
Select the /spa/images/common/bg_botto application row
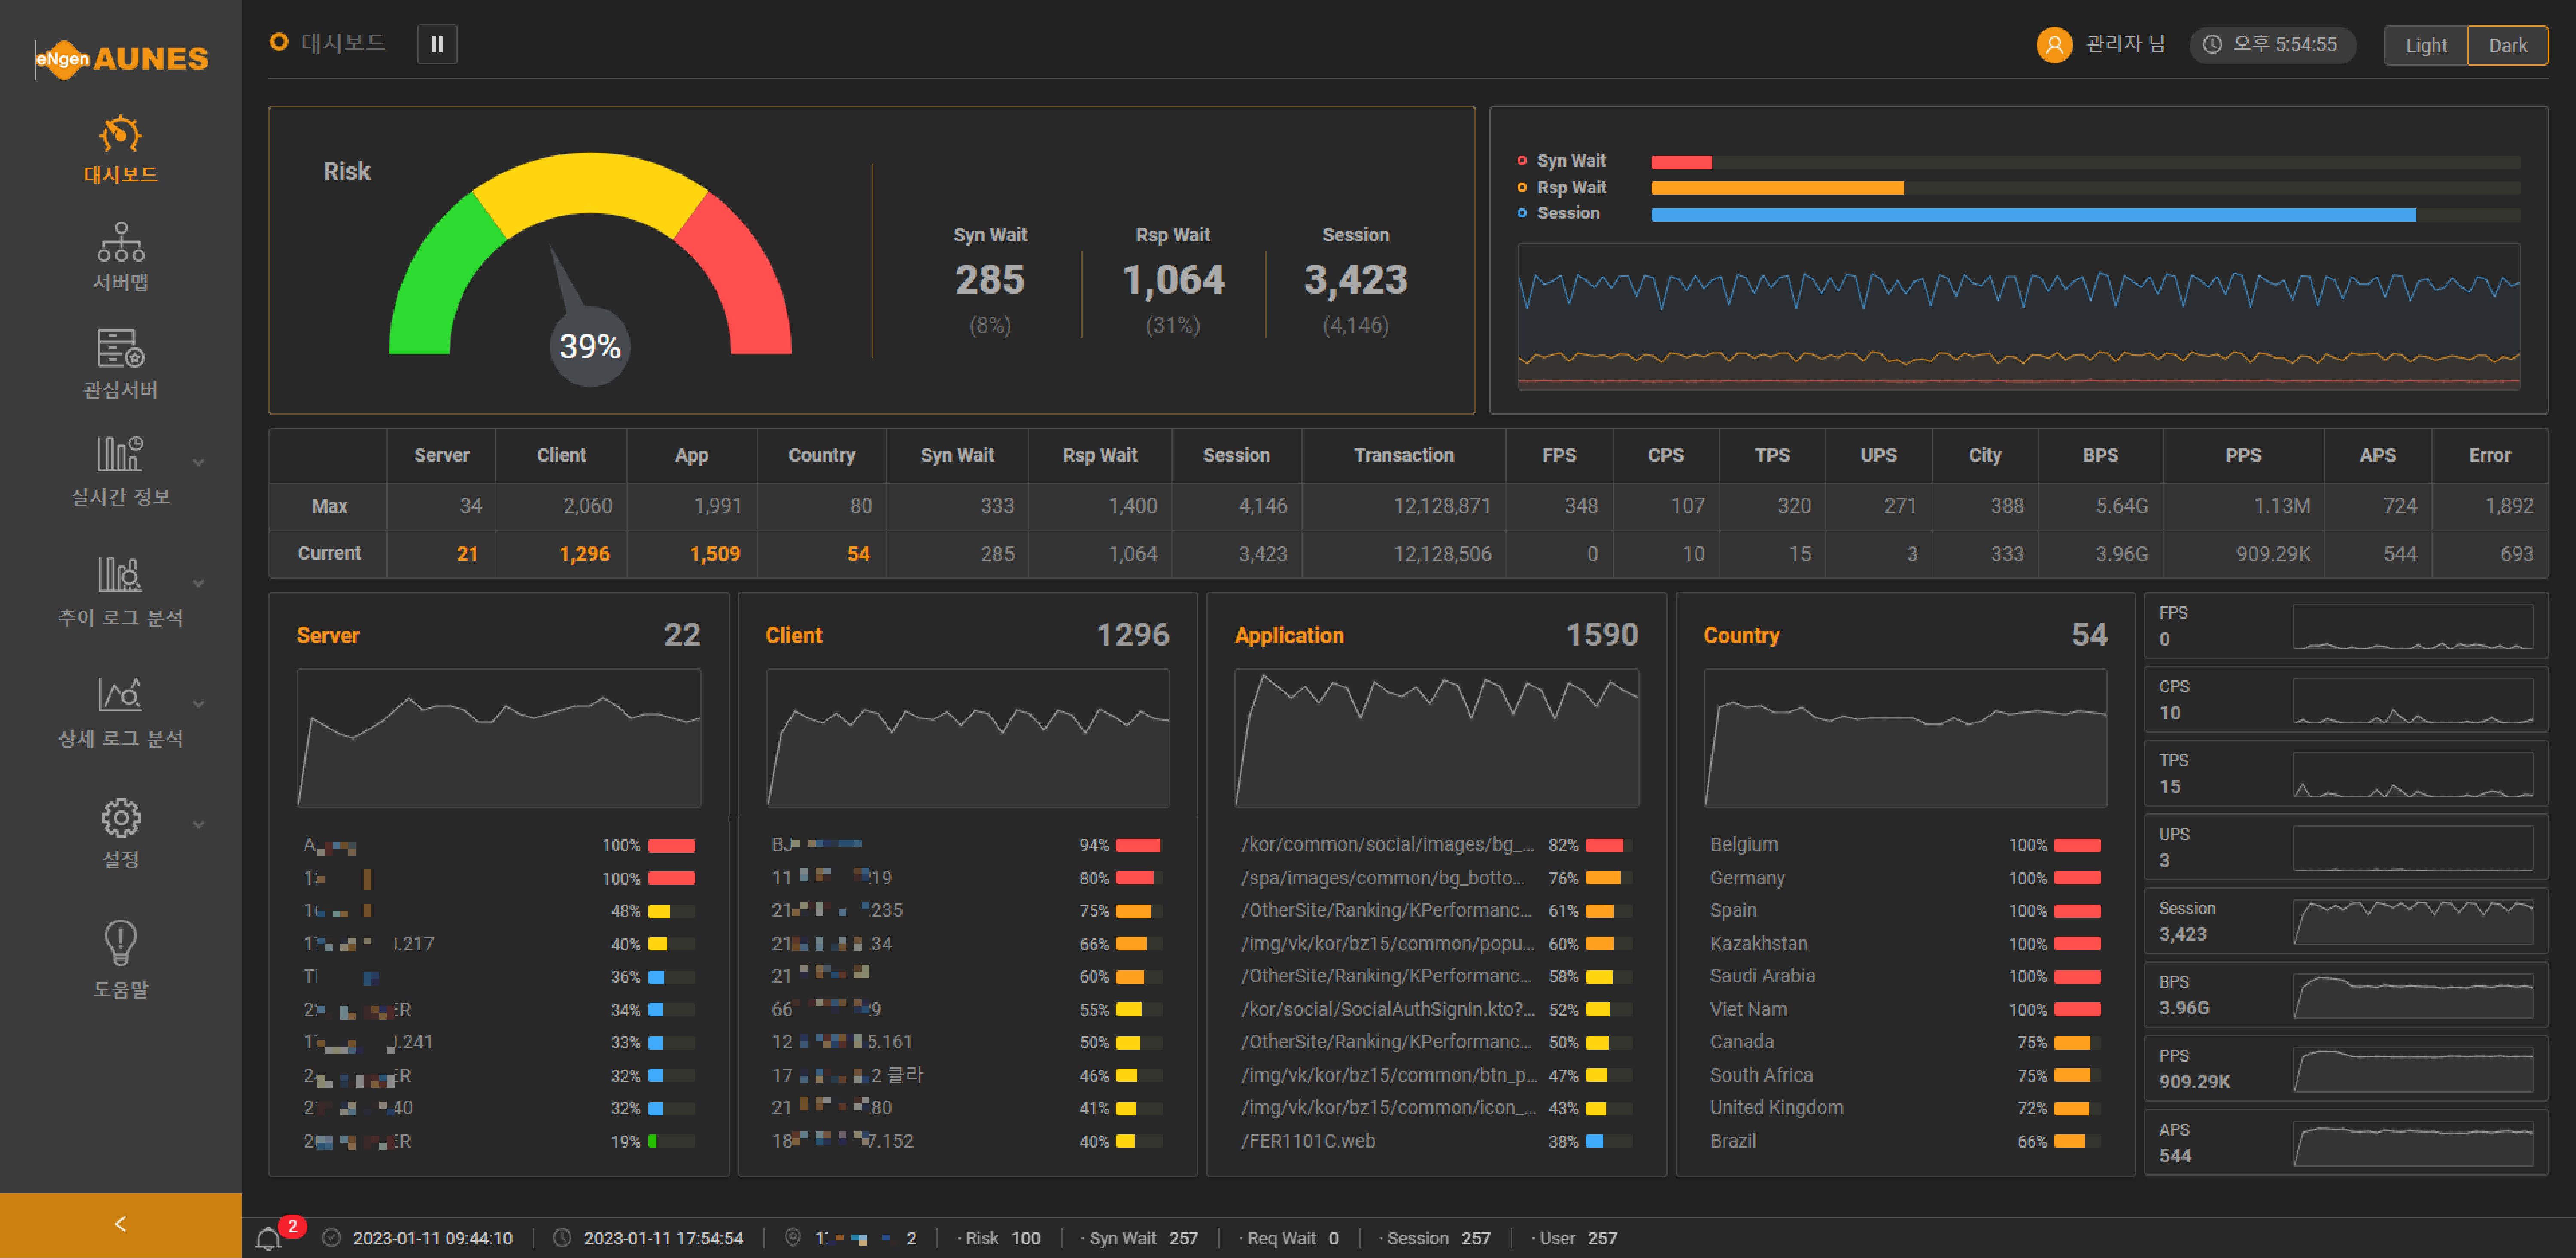tap(1436, 878)
